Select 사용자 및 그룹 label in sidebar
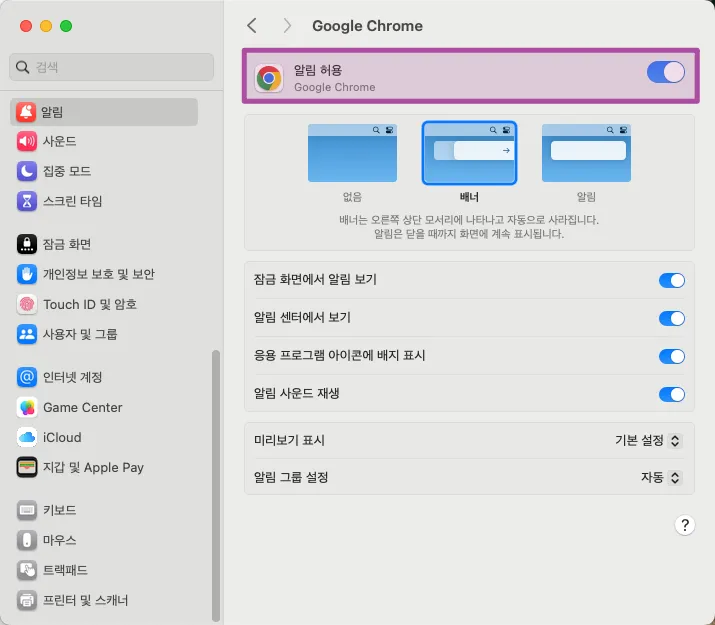Viewport: 715px width, 625px height. pyautogui.click(x=80, y=334)
